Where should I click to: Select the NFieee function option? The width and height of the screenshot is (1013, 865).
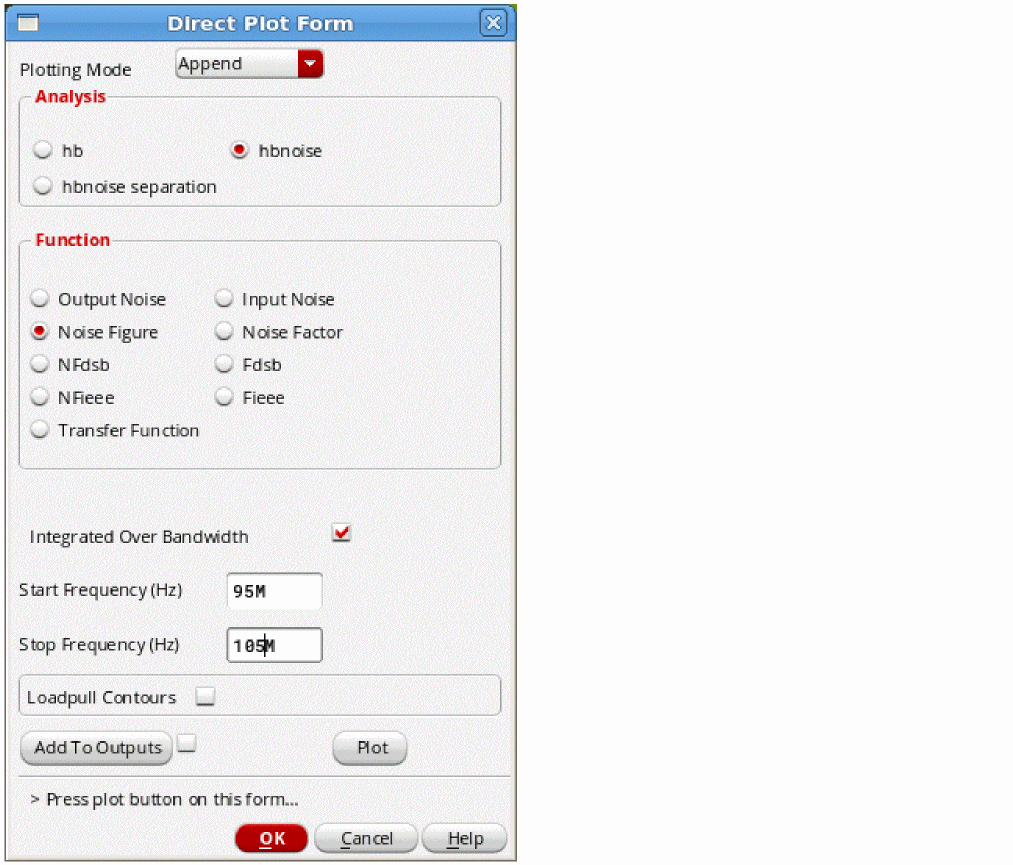[40, 397]
